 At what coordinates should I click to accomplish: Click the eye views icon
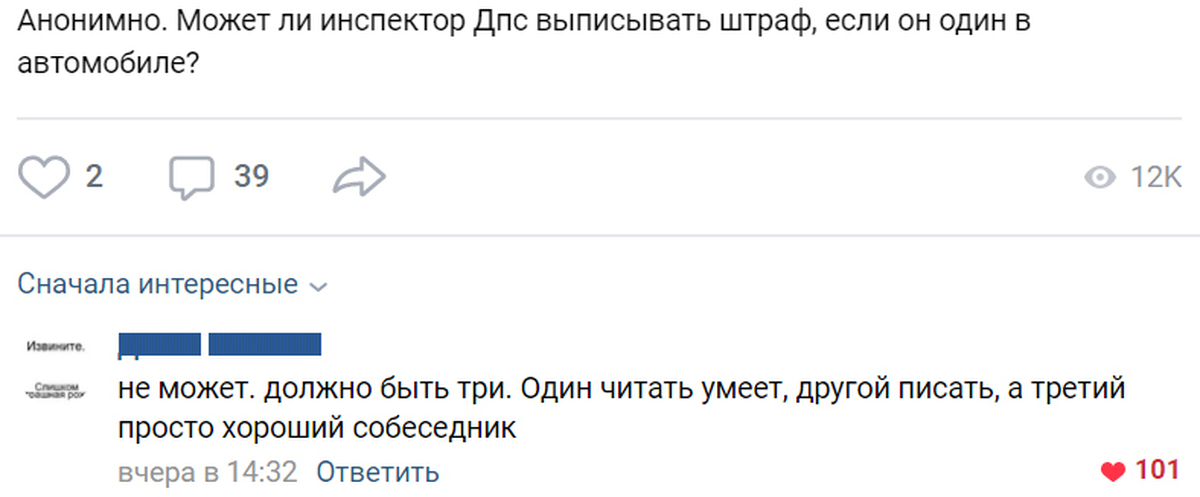pos(1100,178)
